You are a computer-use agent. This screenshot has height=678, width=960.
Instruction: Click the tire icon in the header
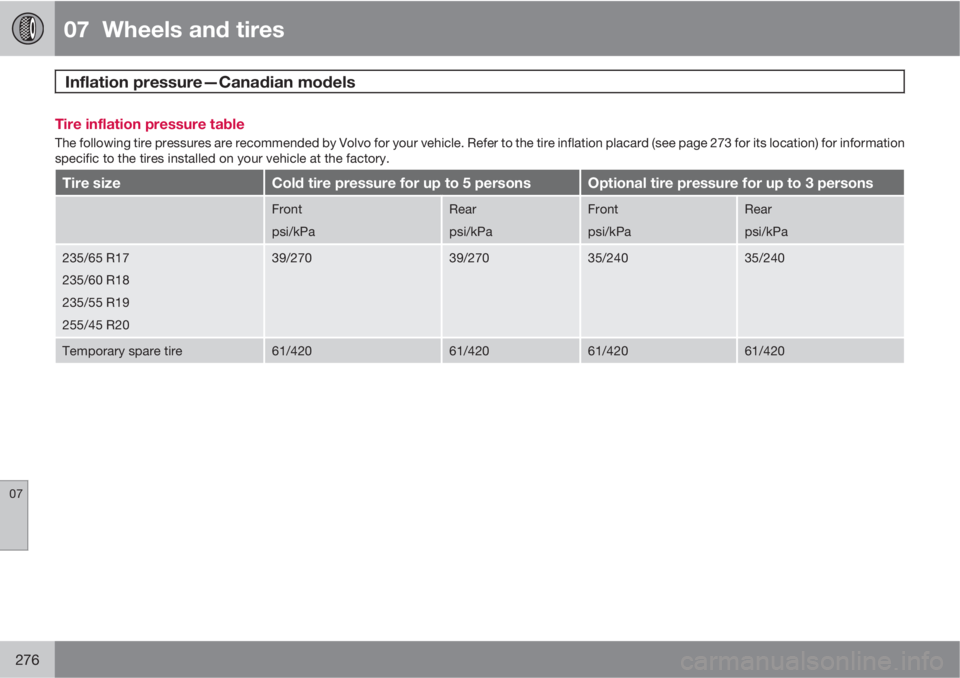[28, 28]
